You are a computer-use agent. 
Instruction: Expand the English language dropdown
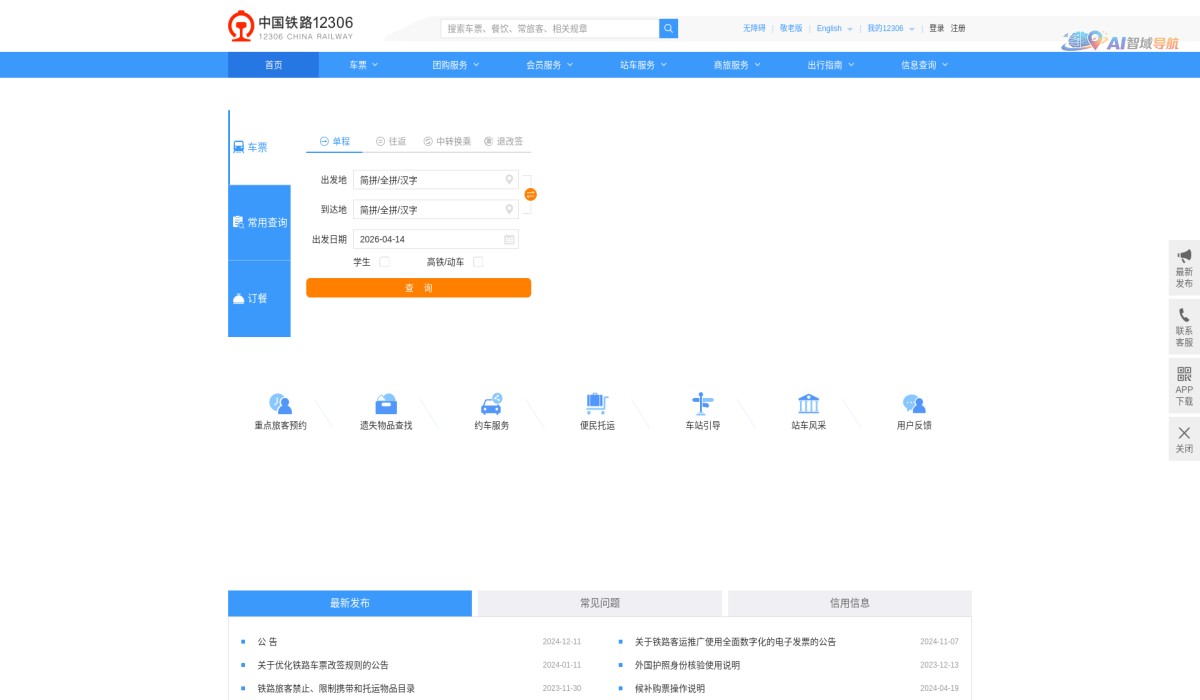click(x=829, y=28)
